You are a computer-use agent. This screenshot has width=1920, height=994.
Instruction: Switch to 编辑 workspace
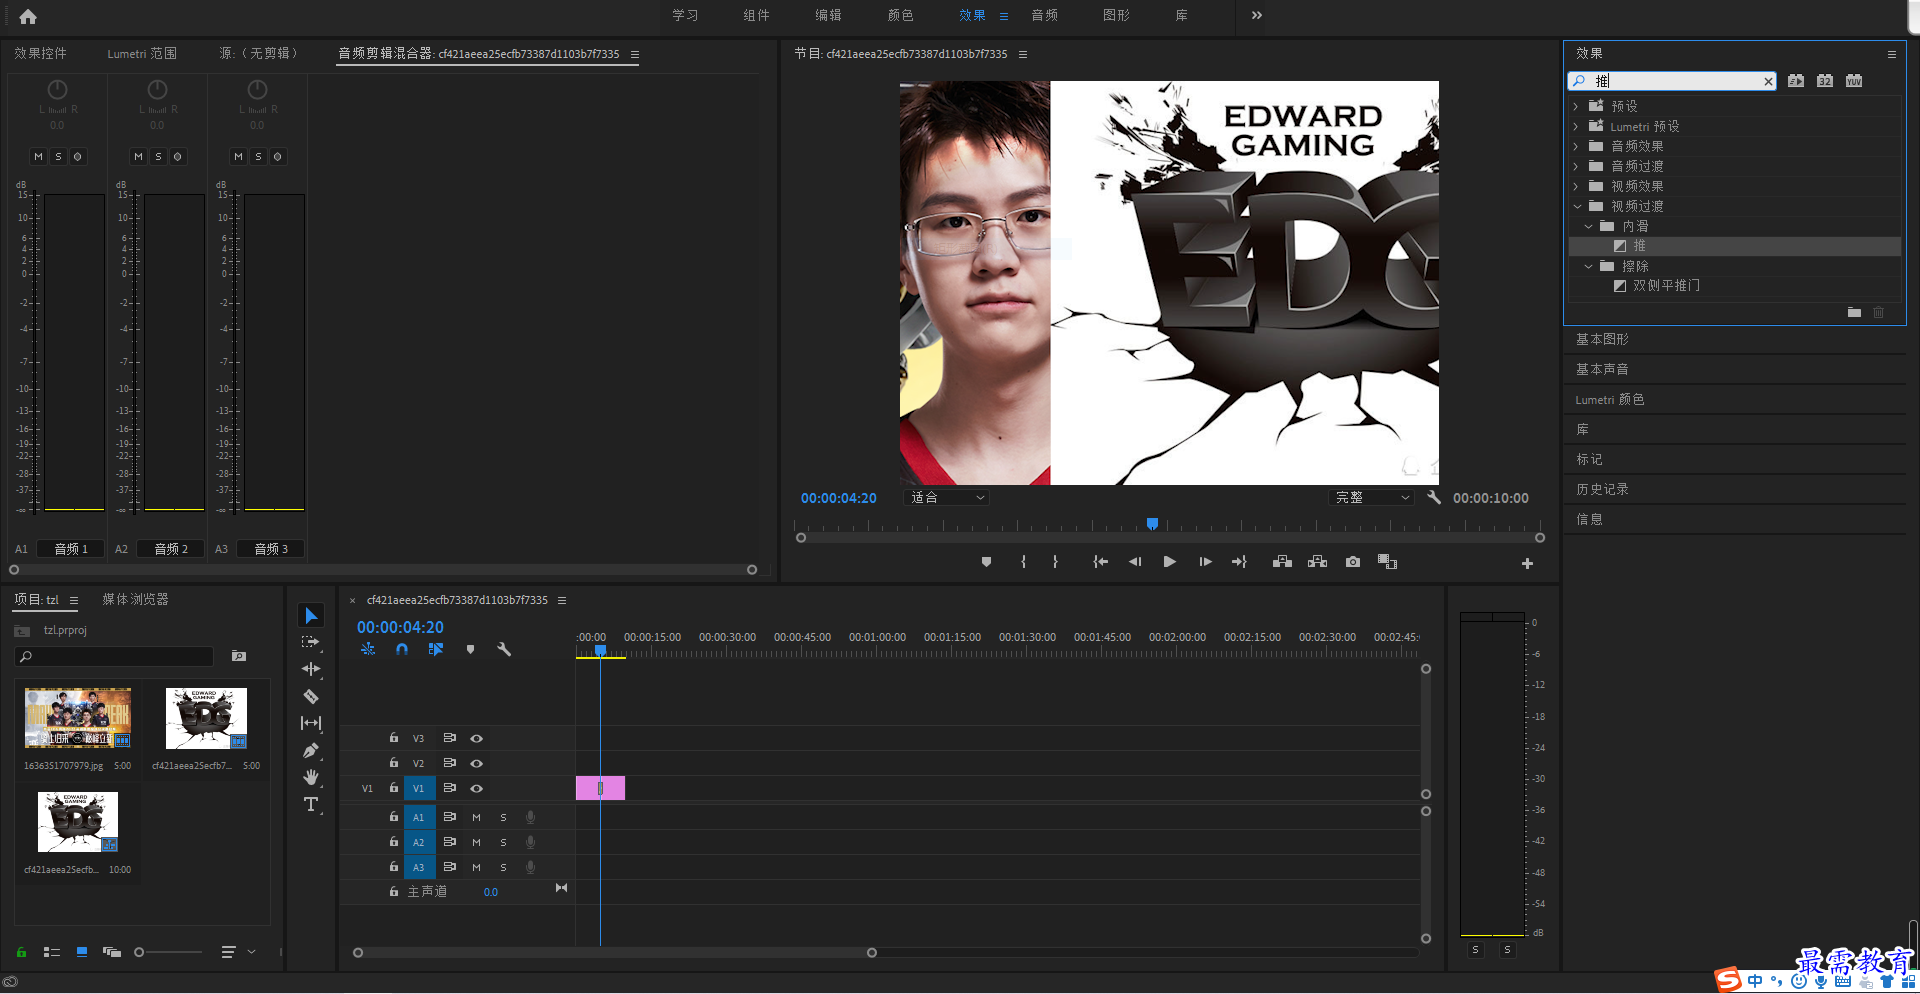click(828, 15)
